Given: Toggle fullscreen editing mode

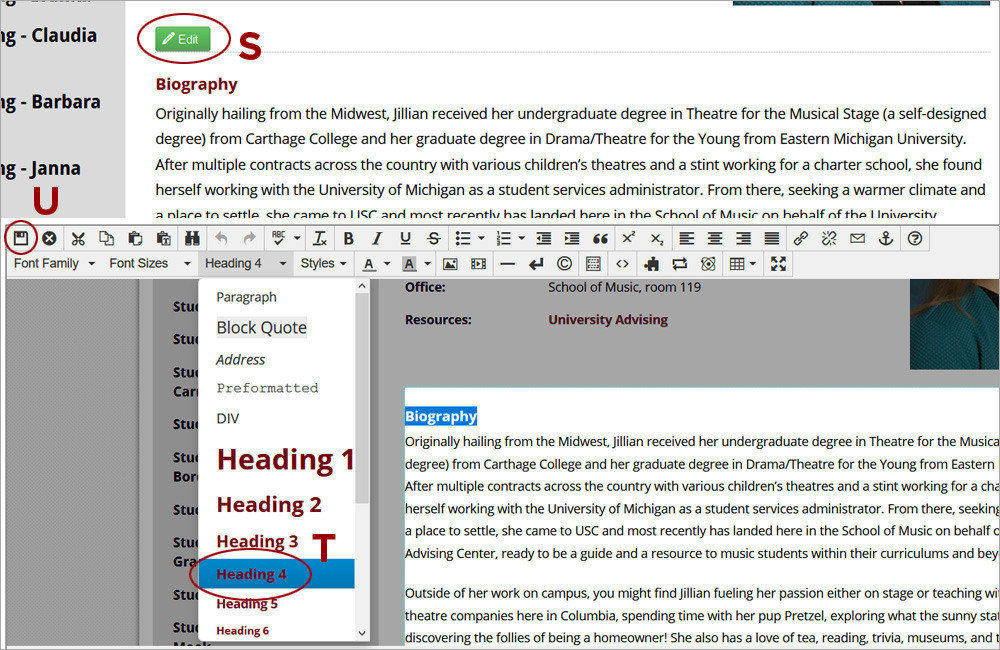Looking at the screenshot, I should pos(778,264).
